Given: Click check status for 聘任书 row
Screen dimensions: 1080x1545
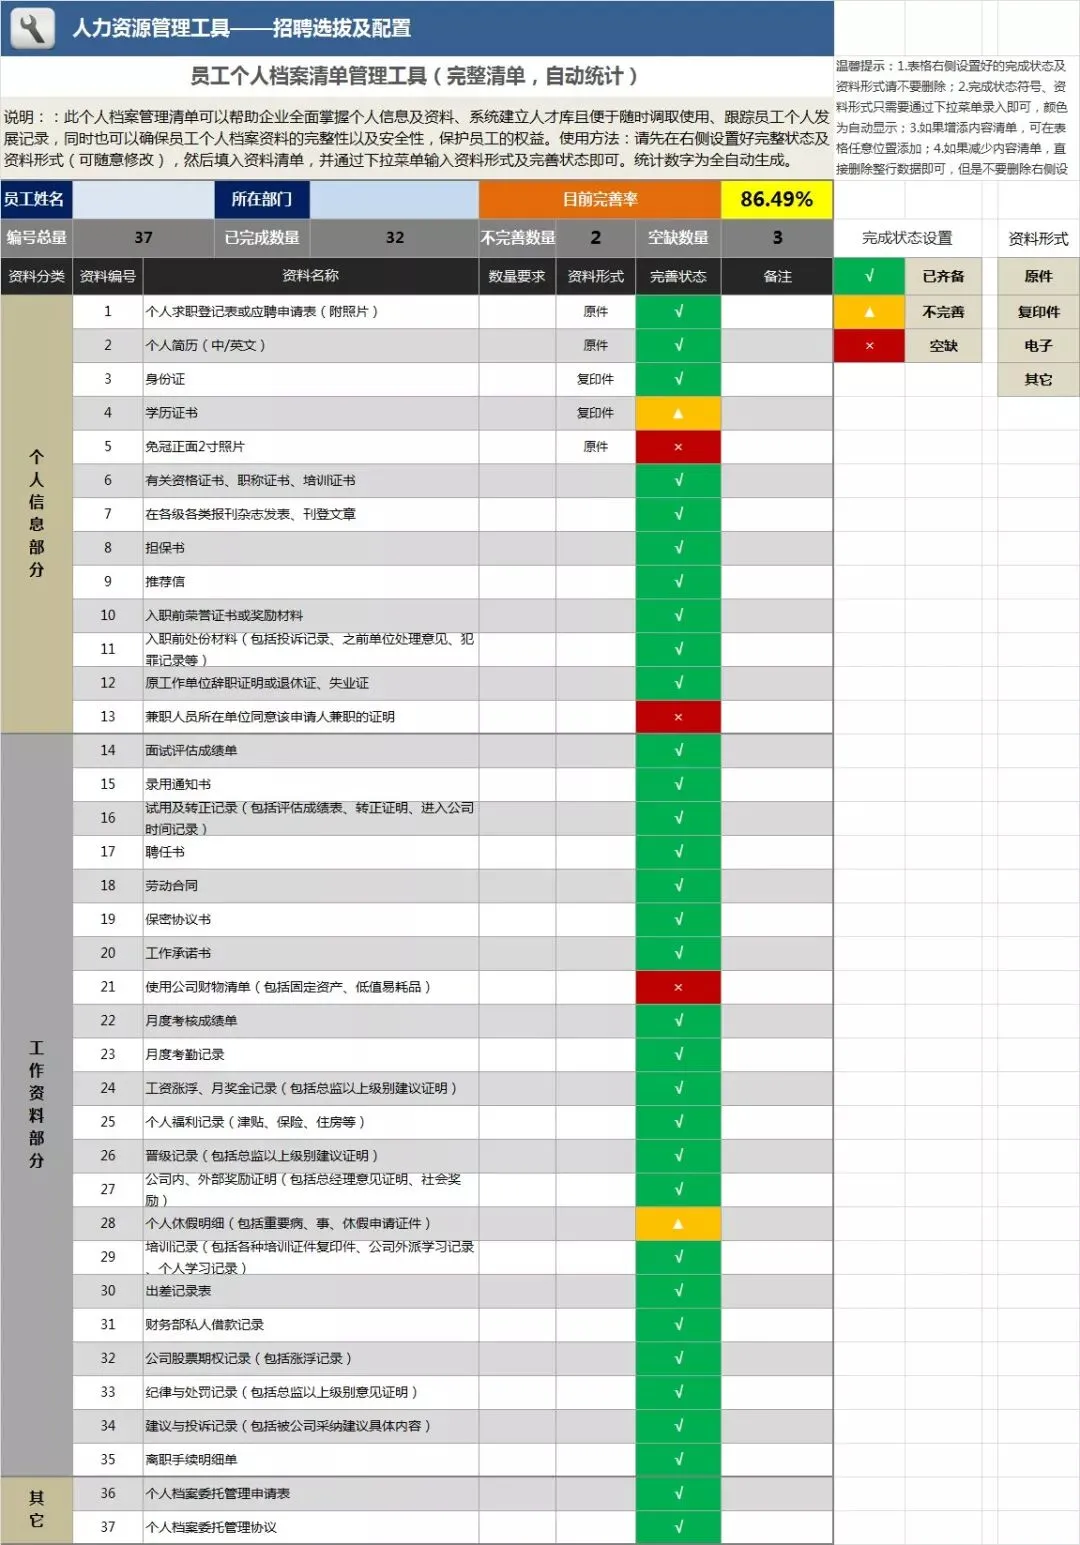Looking at the screenshot, I should tap(678, 852).
